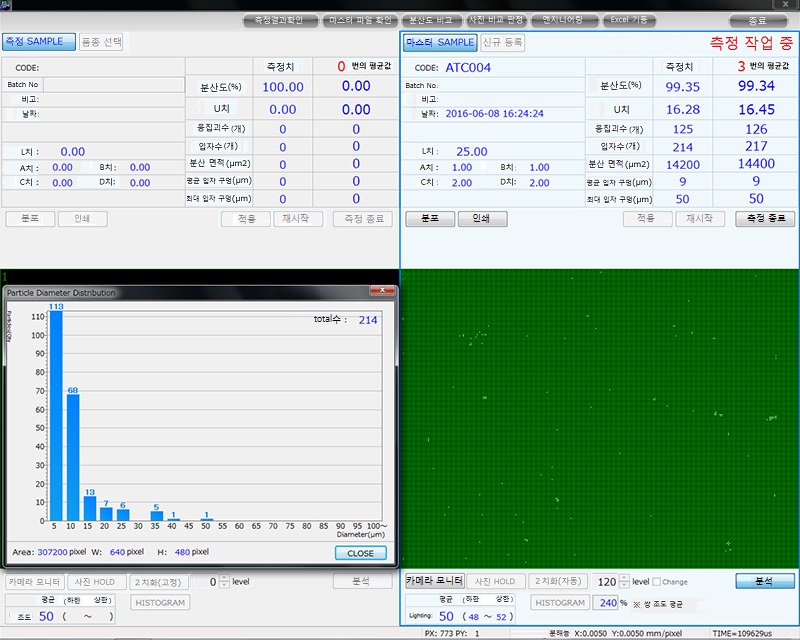Open 사진 비교 판정 in the toolbar

[496, 20]
